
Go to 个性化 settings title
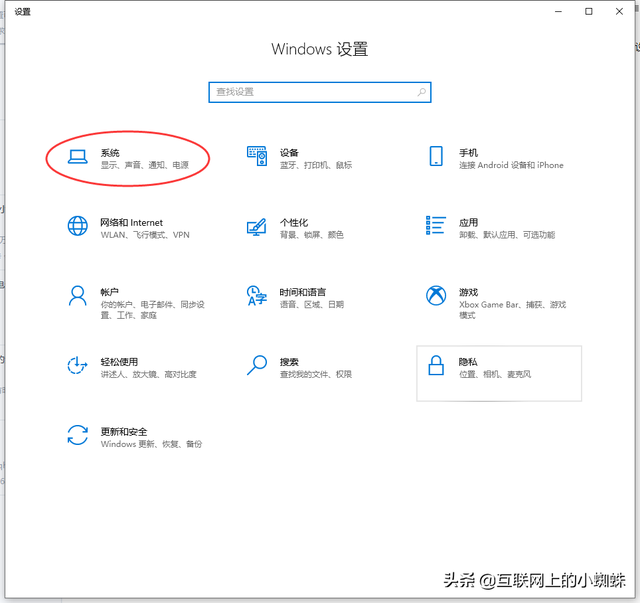294,223
